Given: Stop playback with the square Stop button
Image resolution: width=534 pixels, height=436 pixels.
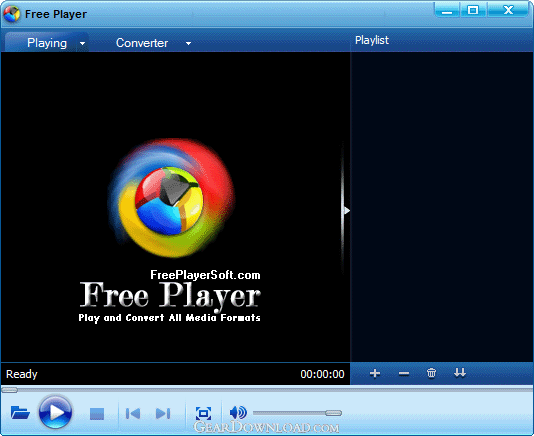Looking at the screenshot, I should tap(97, 414).
